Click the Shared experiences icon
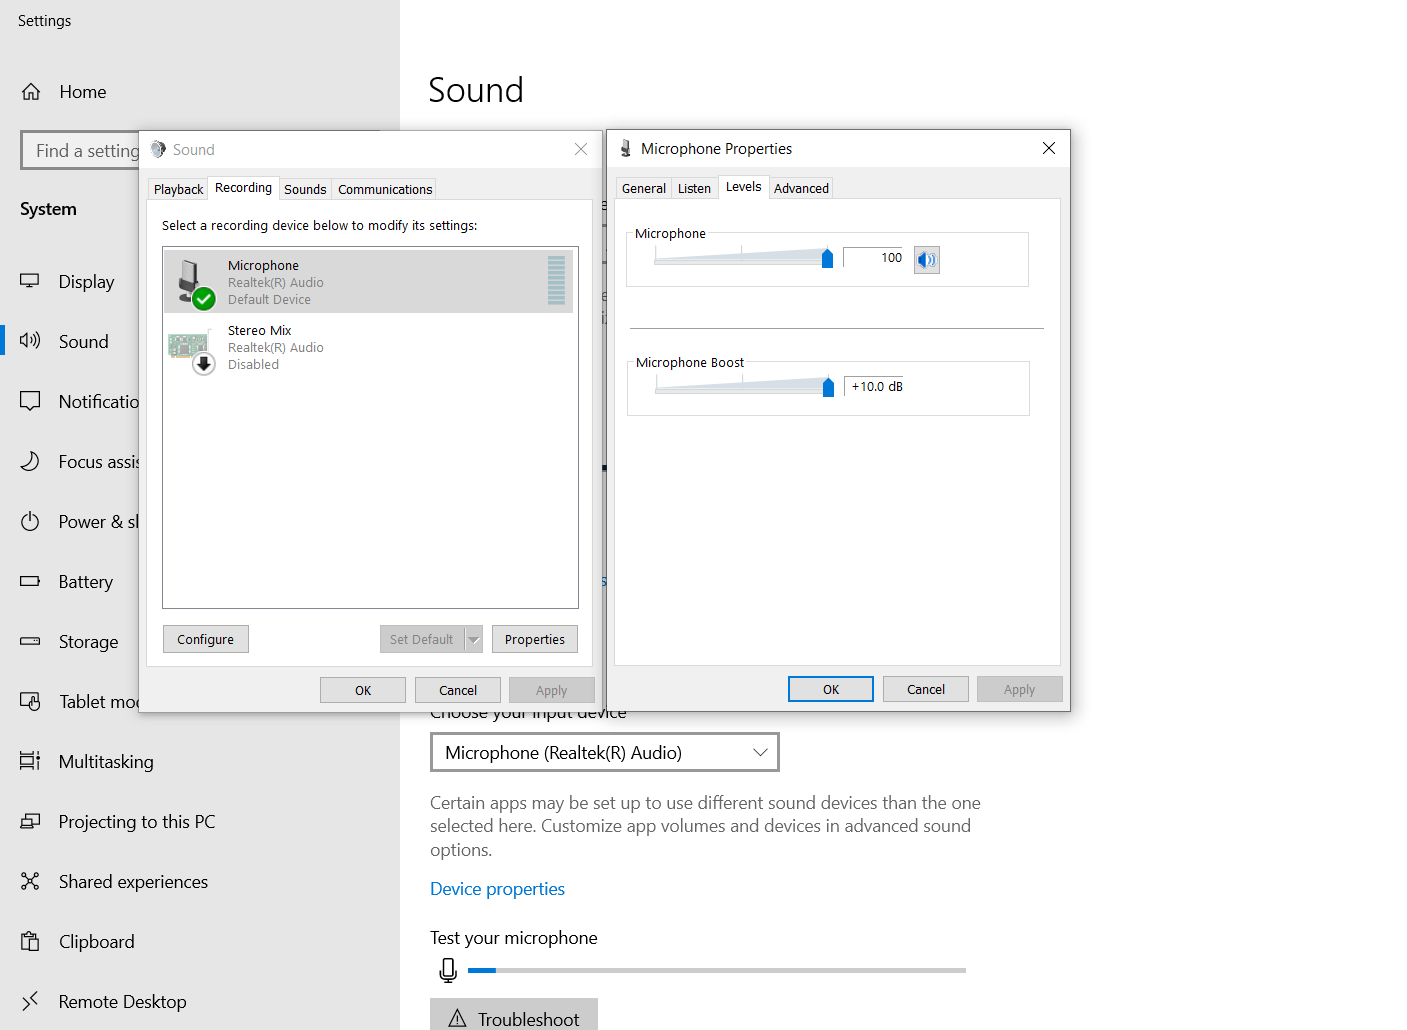The width and height of the screenshot is (1407, 1030). tap(30, 881)
